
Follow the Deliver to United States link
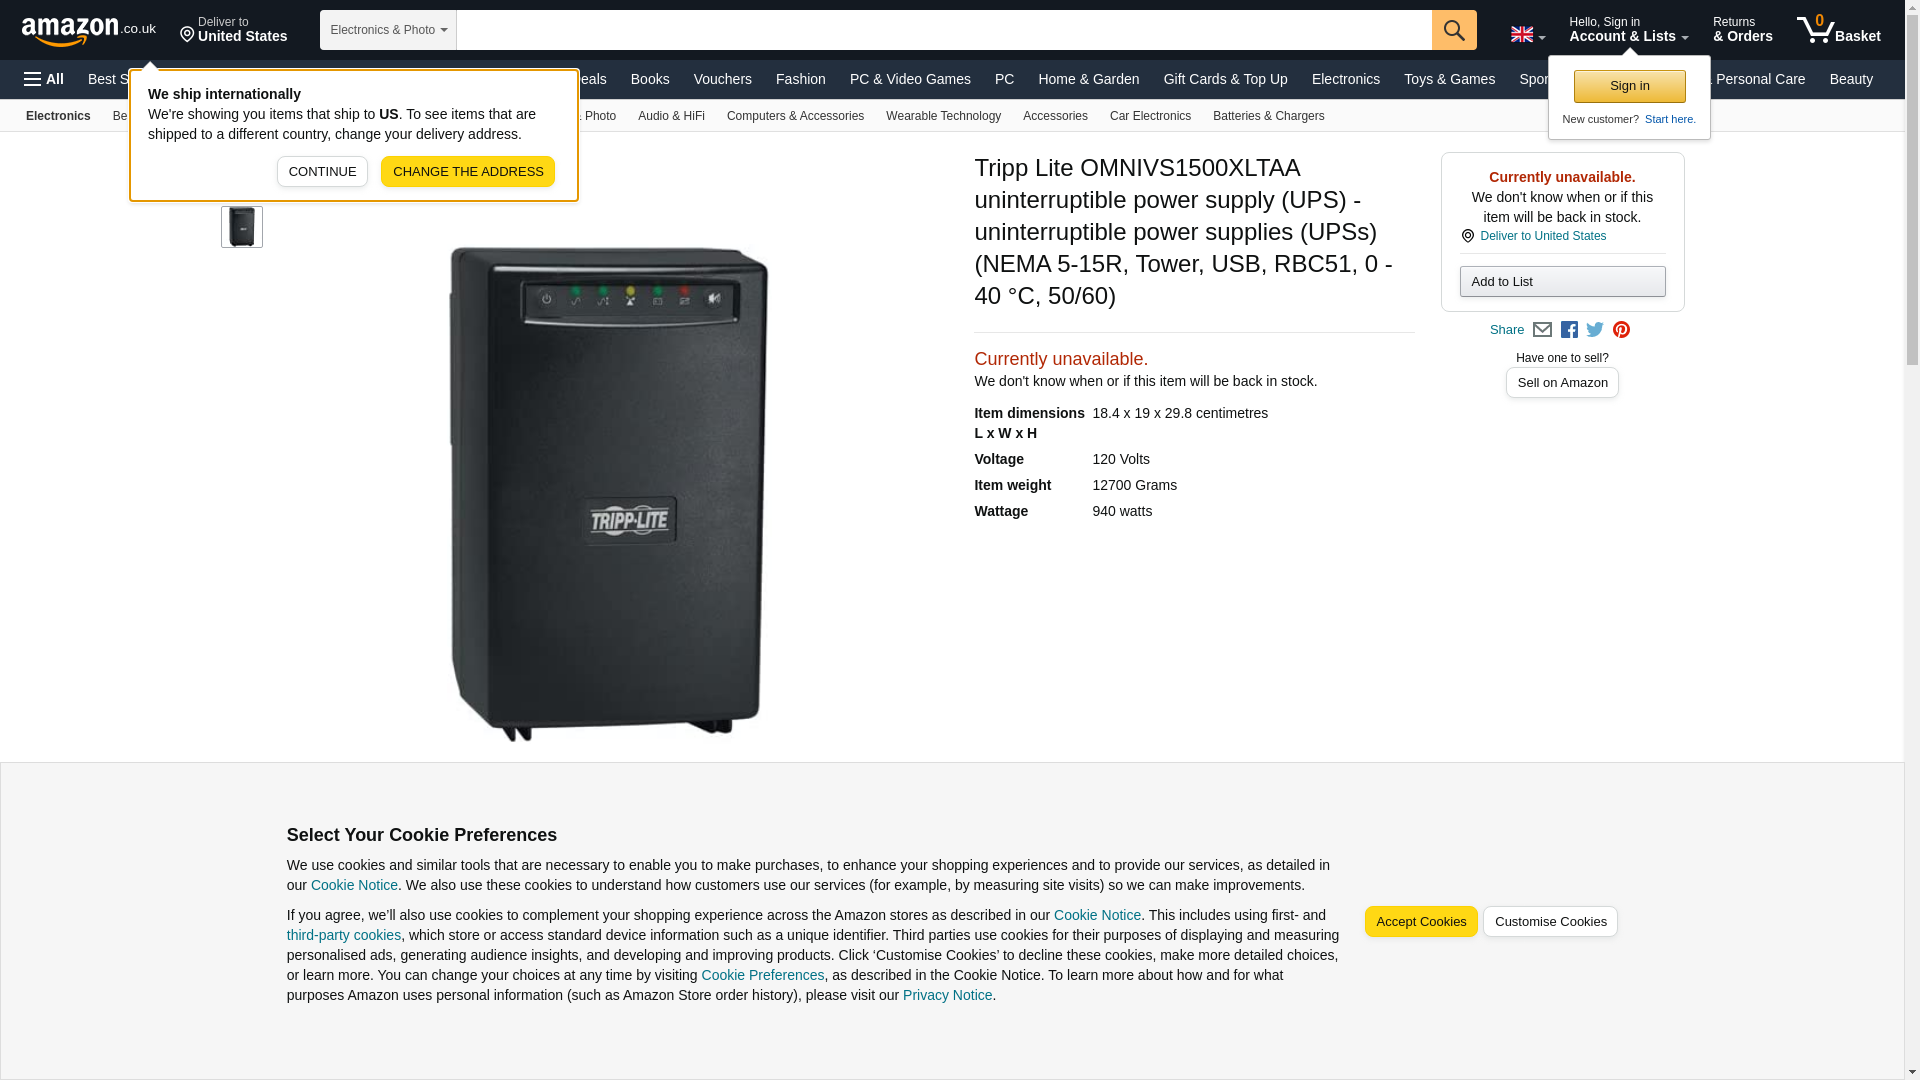(1542, 236)
